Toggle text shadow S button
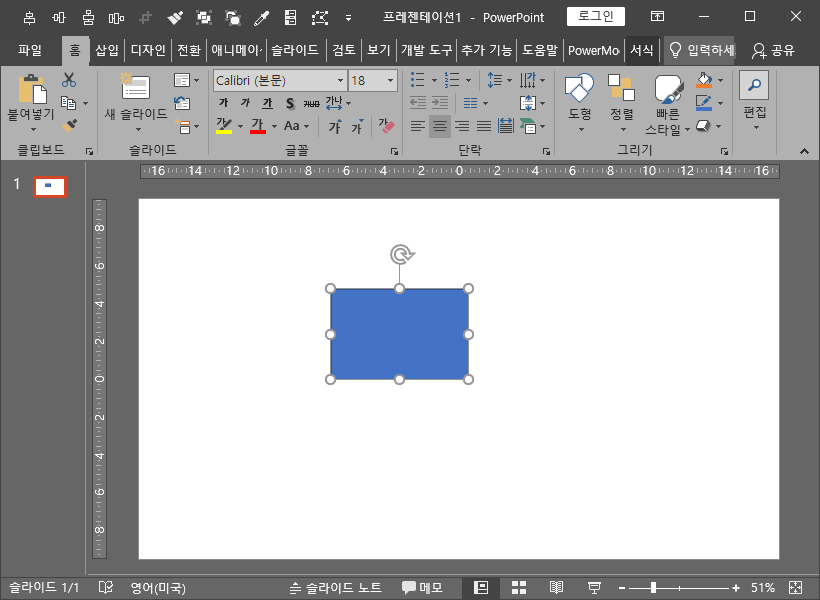Viewport: 820px width, 600px height. click(290, 104)
